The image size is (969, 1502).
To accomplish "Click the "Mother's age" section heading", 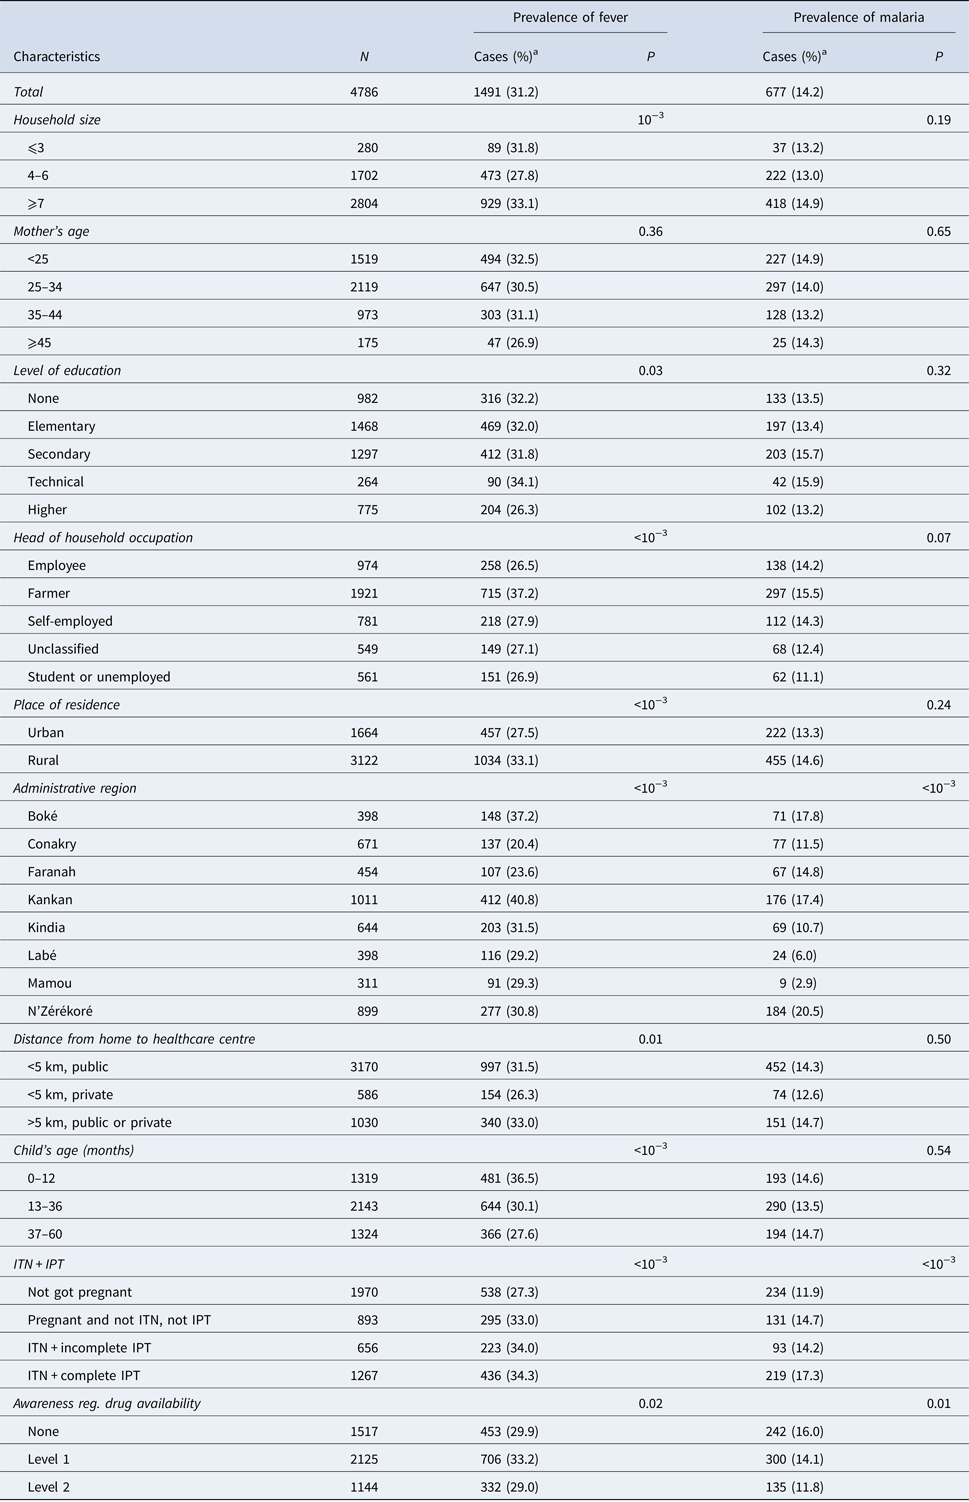I will (51, 231).
